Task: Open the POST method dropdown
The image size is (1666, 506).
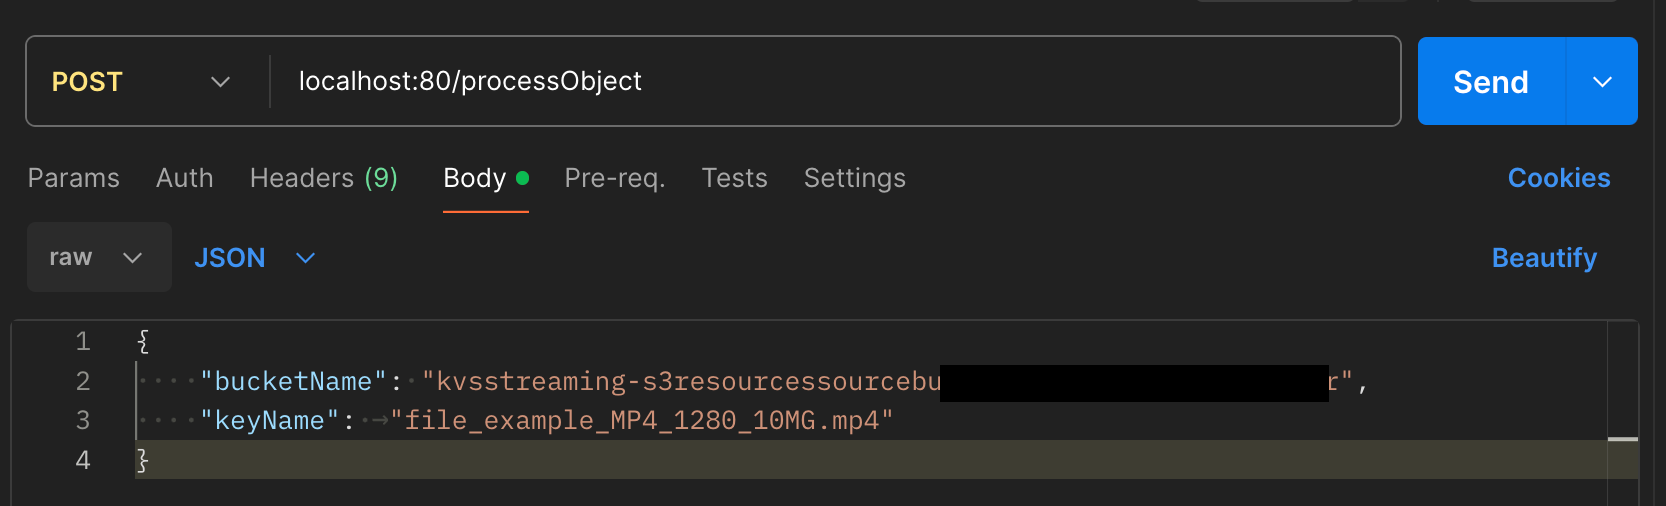Action: coord(141,82)
